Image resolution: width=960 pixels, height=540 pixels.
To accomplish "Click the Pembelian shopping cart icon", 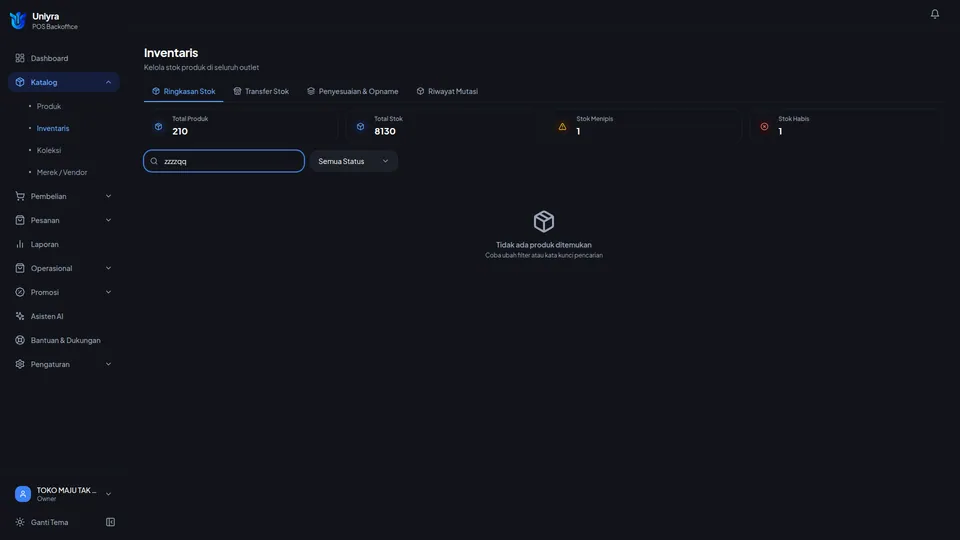I will click(20, 196).
